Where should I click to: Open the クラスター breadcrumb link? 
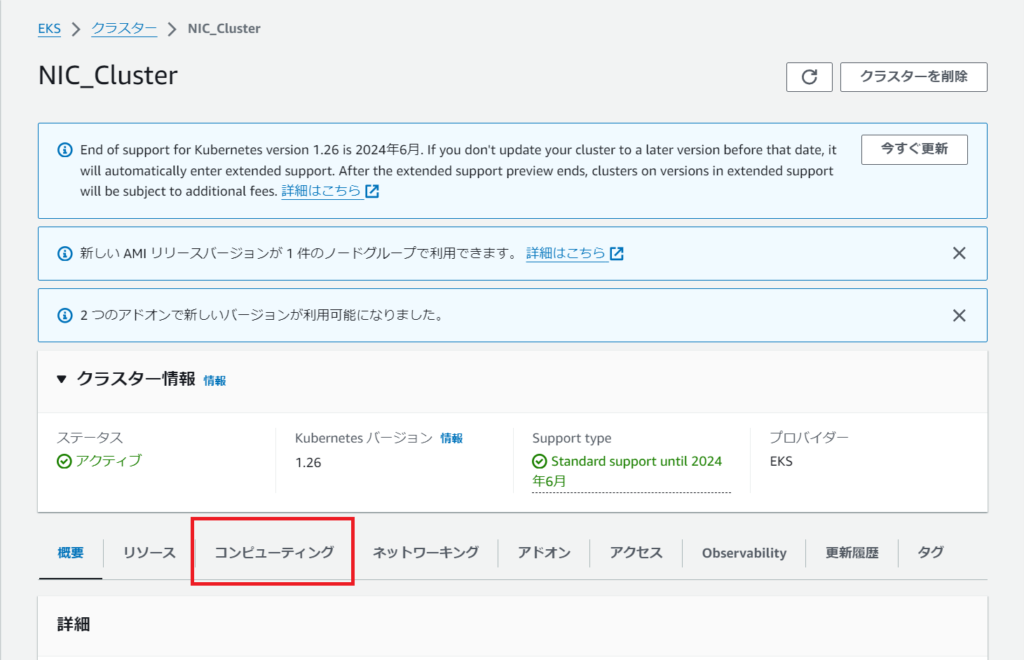point(123,29)
